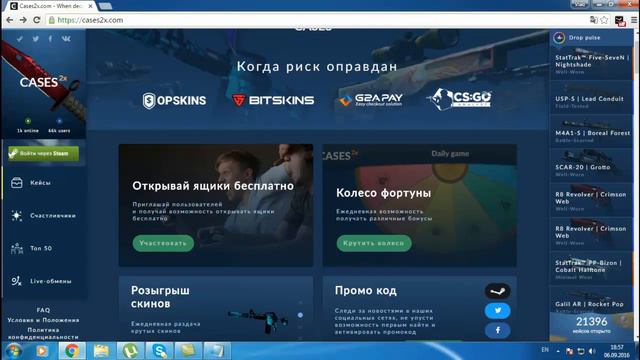Open the FAQ link
The width and height of the screenshot is (640, 360).
(x=43, y=310)
